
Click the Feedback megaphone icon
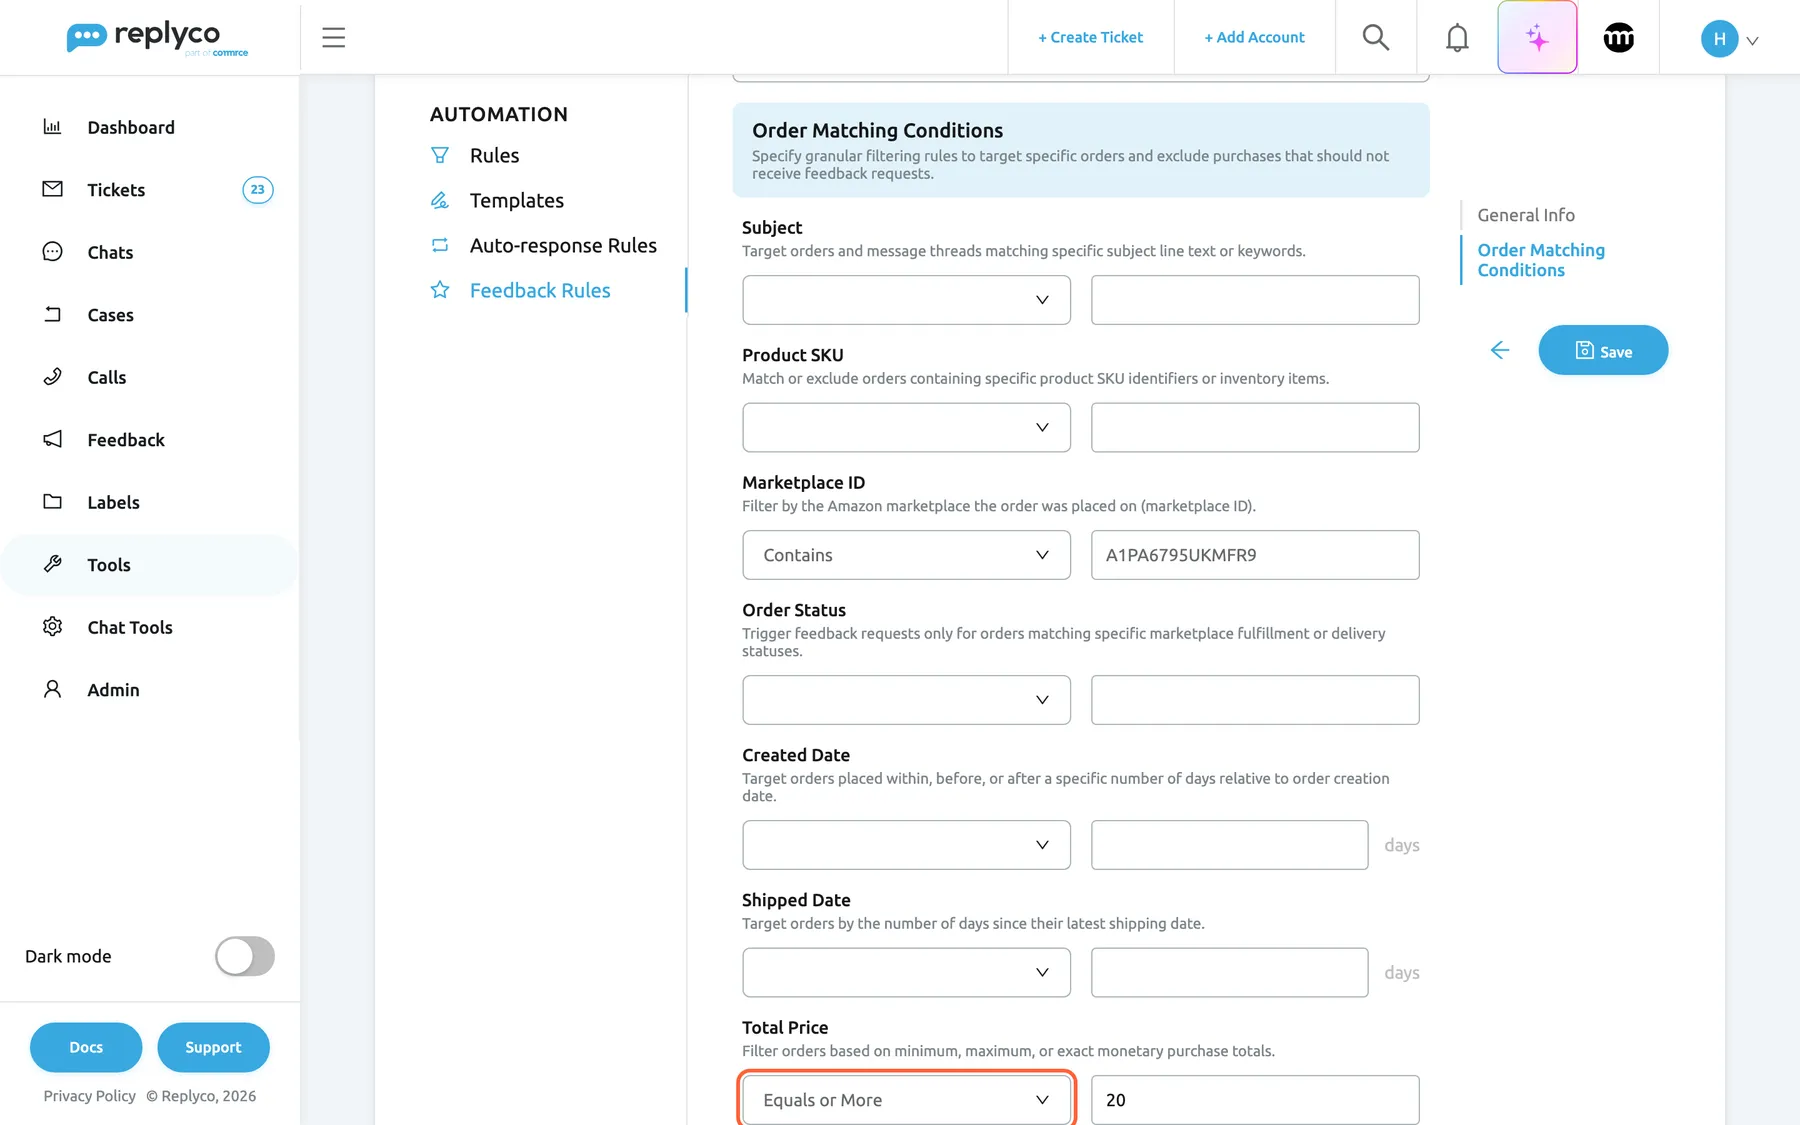(x=53, y=439)
